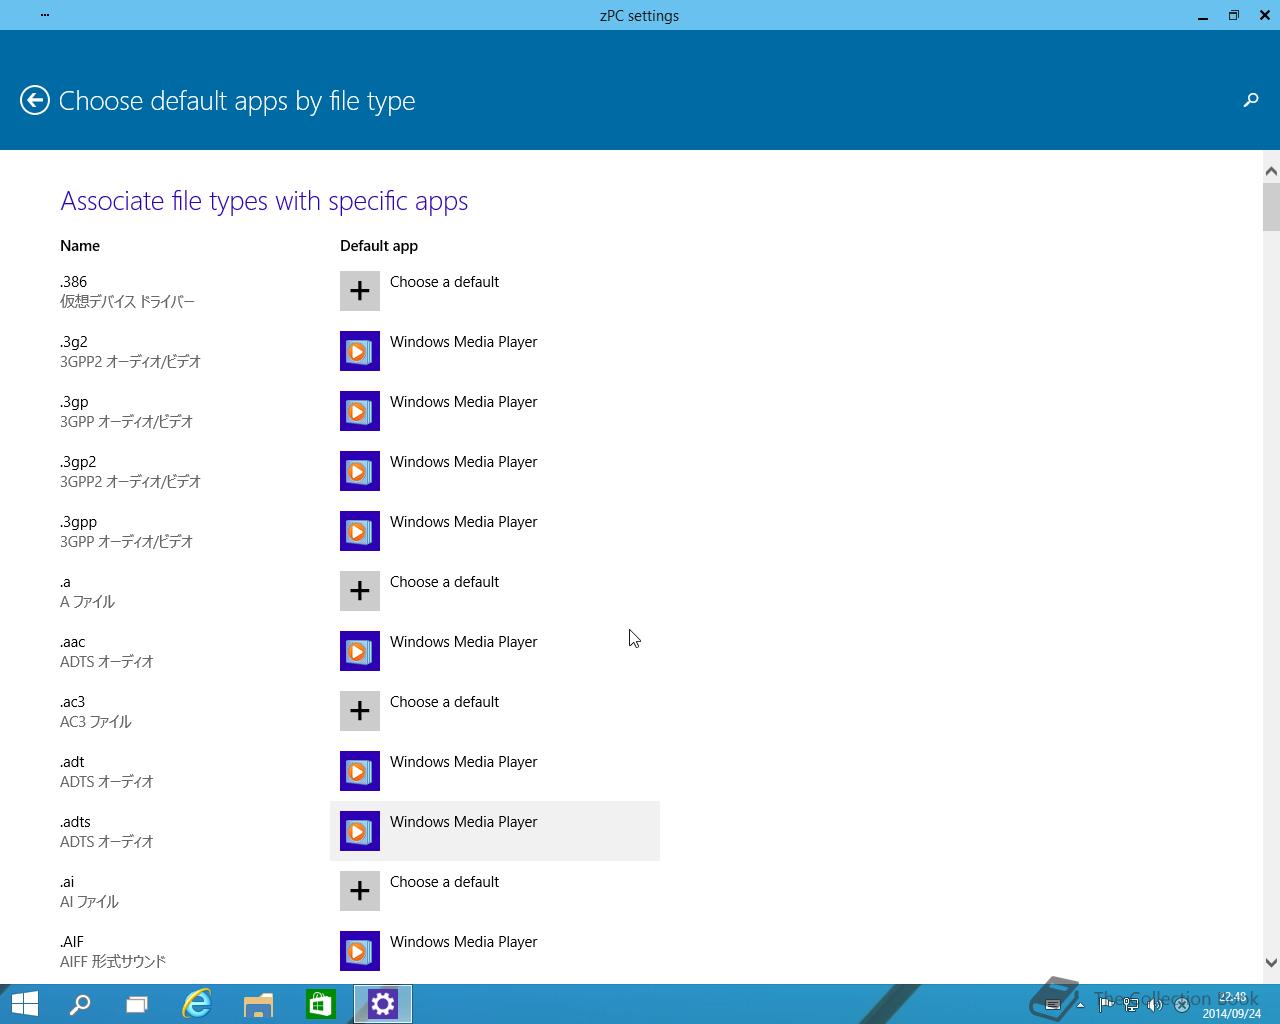Viewport: 1280px width, 1024px height.
Task: Choose a default label for .ac3
Action: coord(444,702)
